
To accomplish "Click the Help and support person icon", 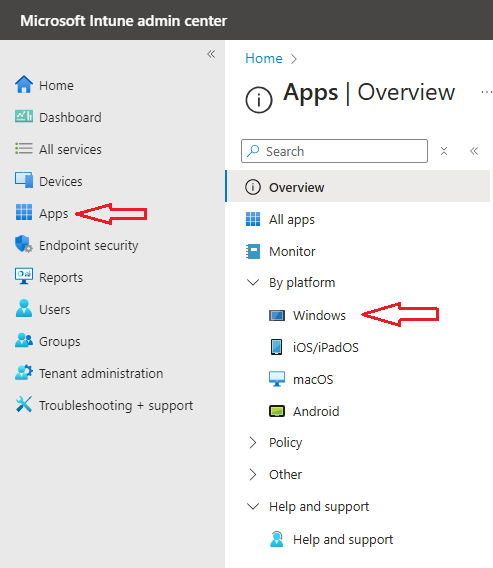I will [x=277, y=539].
